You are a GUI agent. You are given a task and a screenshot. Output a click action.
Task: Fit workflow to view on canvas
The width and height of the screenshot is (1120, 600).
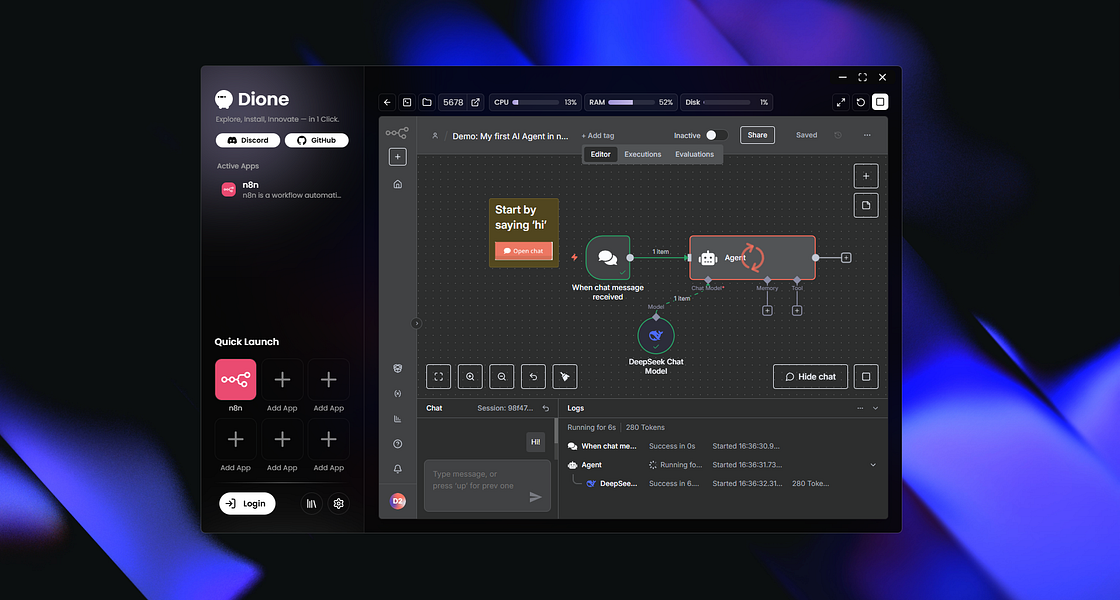(x=439, y=376)
